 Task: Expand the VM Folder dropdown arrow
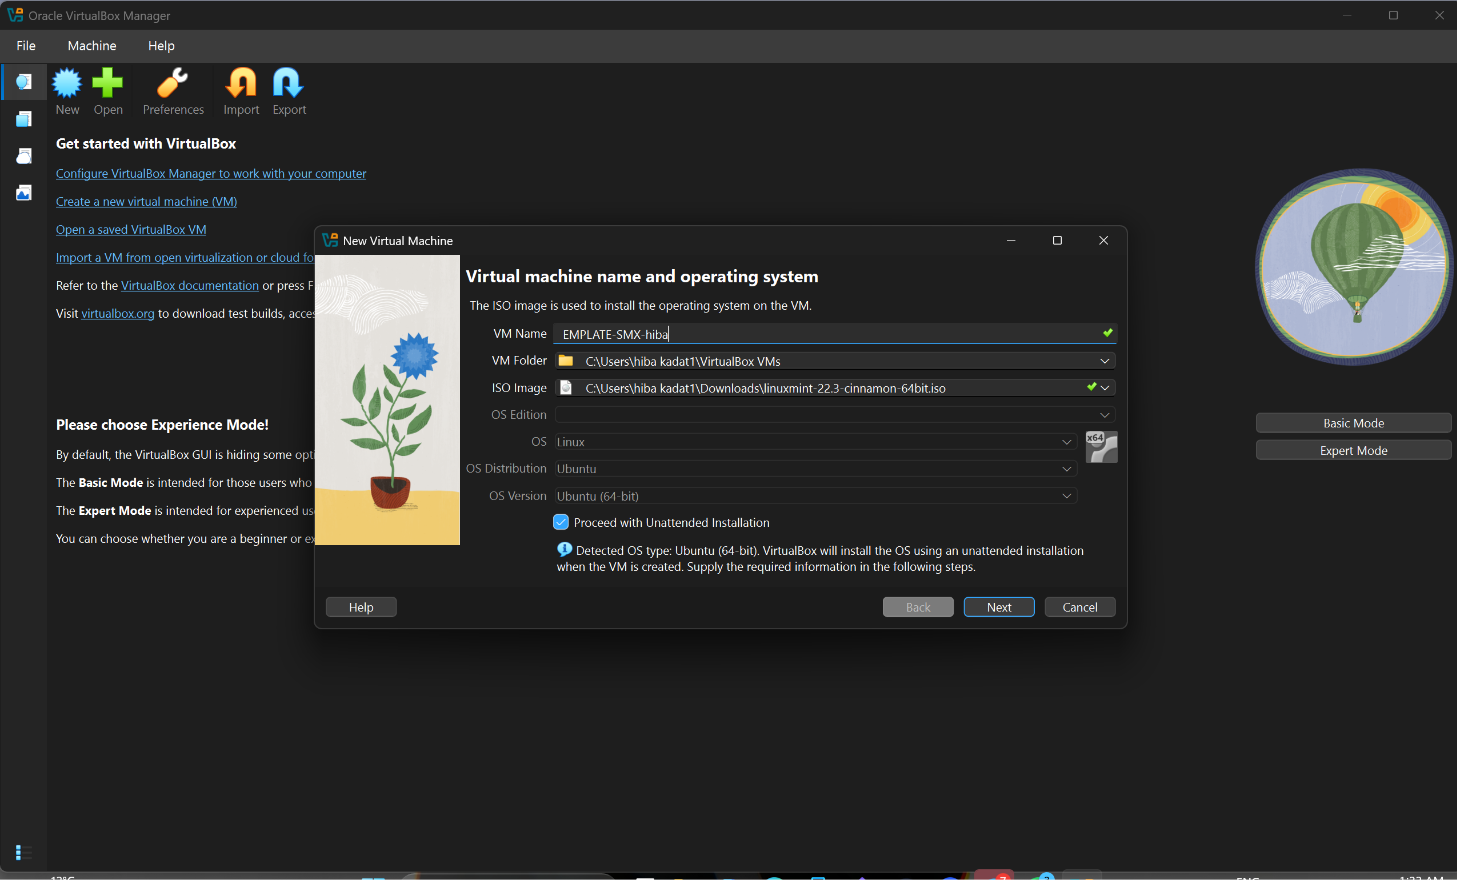[1105, 361]
